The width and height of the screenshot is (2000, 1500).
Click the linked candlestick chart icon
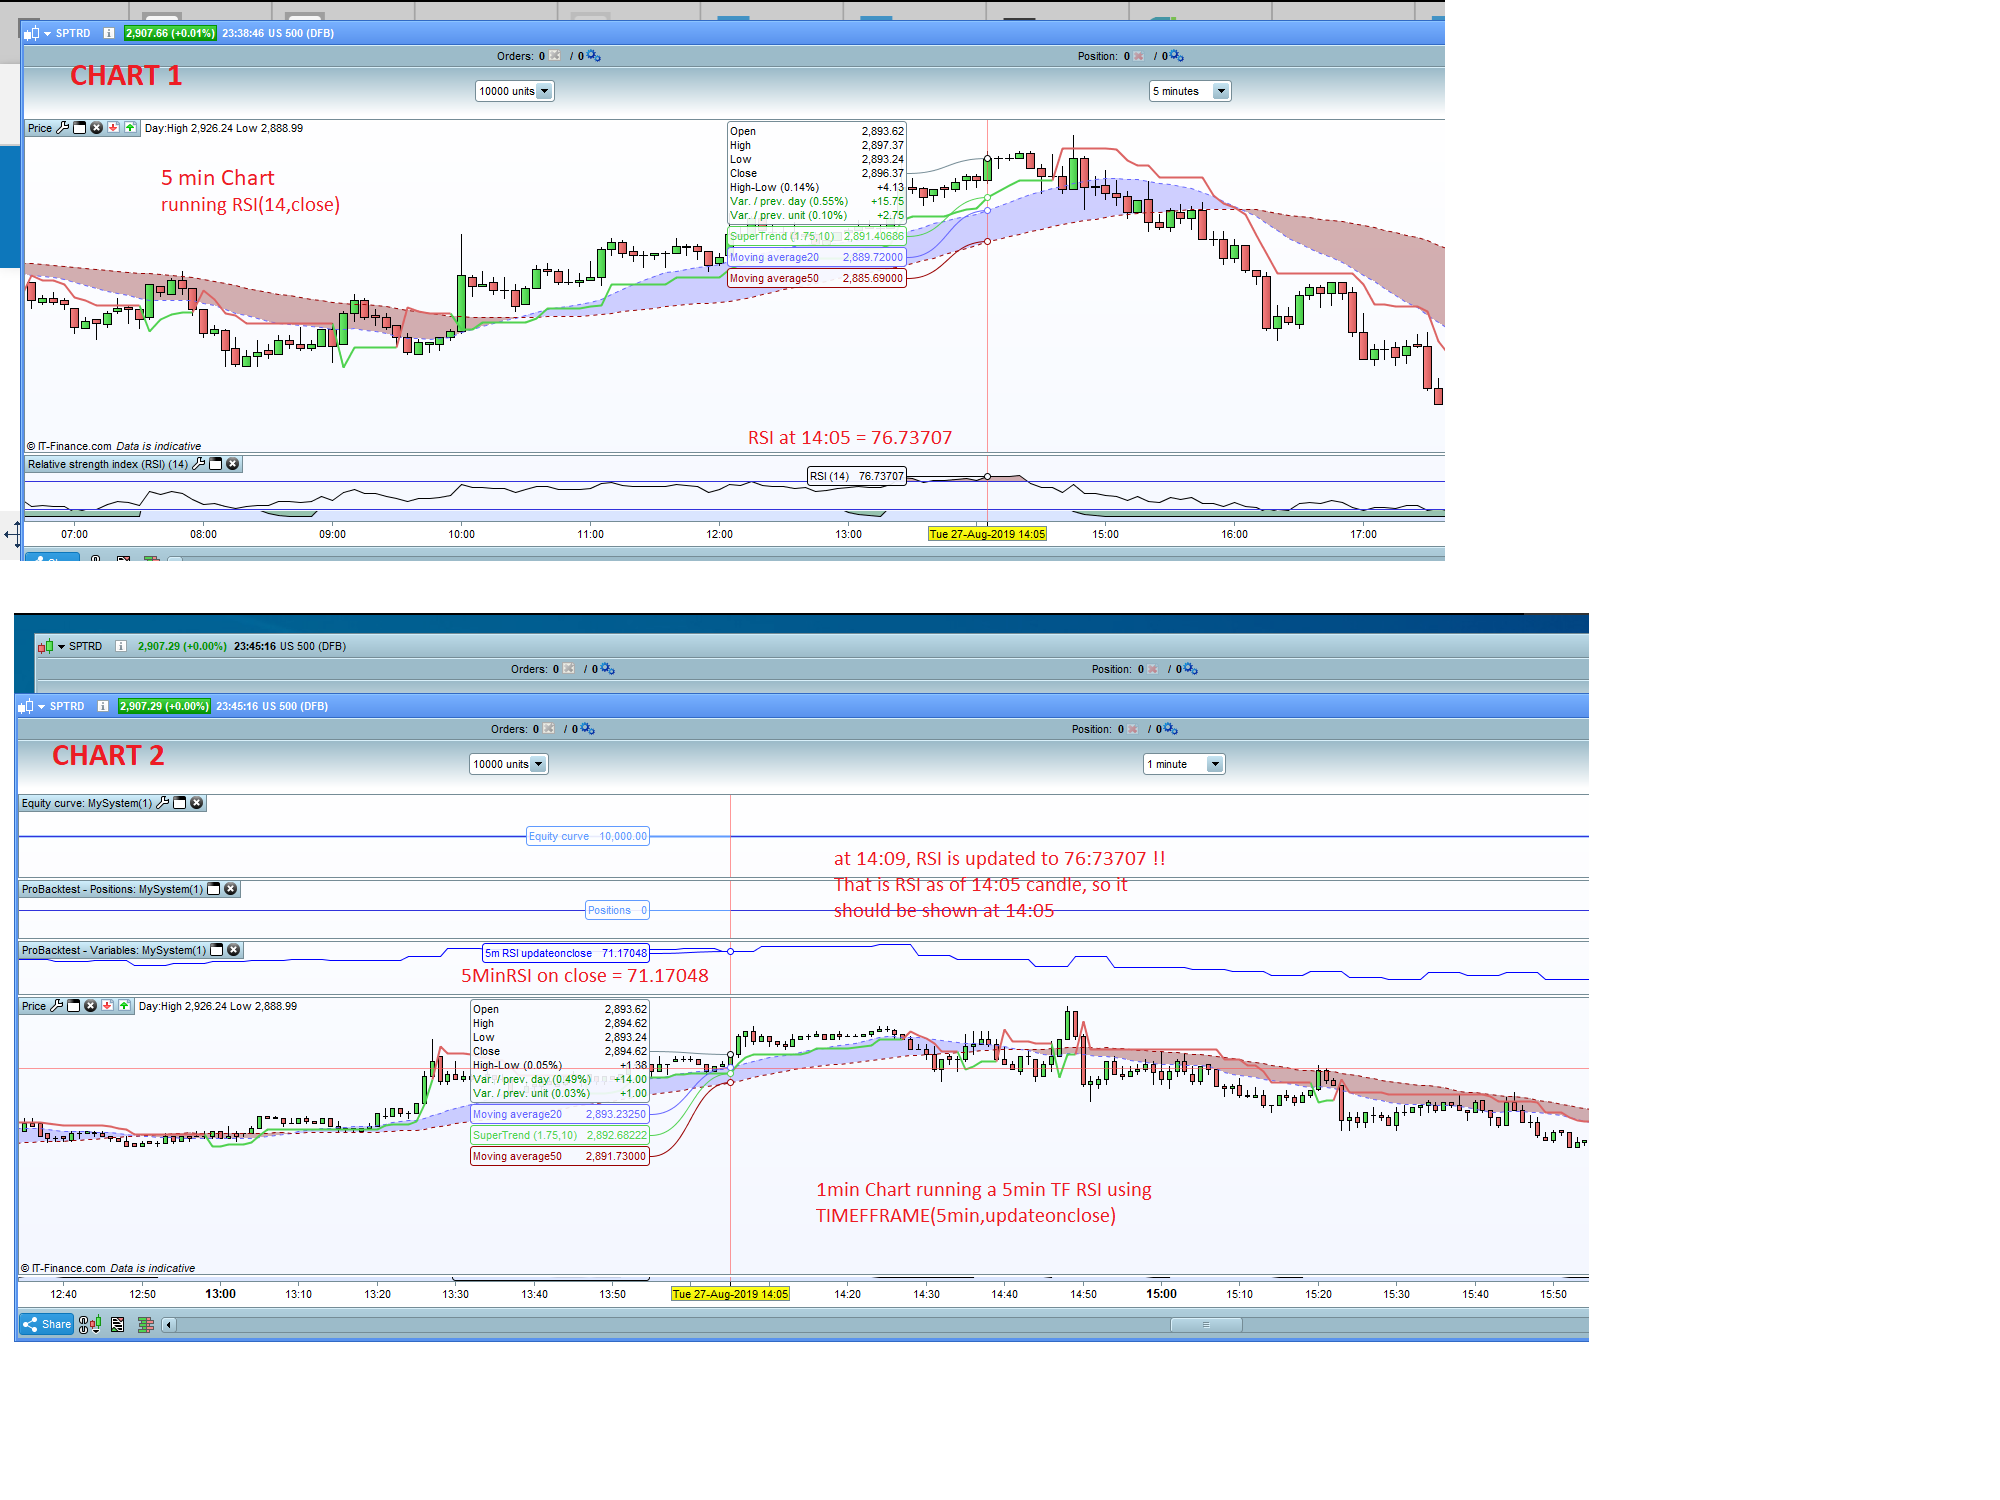click(89, 1325)
